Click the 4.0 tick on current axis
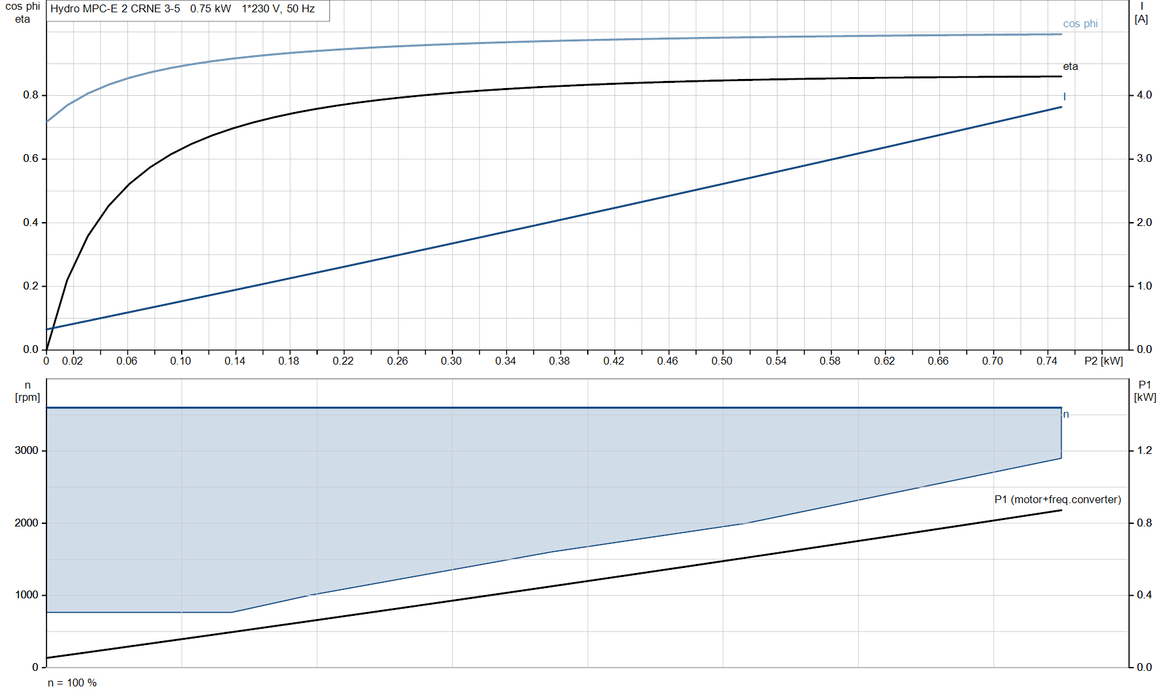This screenshot has width=1162, height=700. tap(1144, 95)
